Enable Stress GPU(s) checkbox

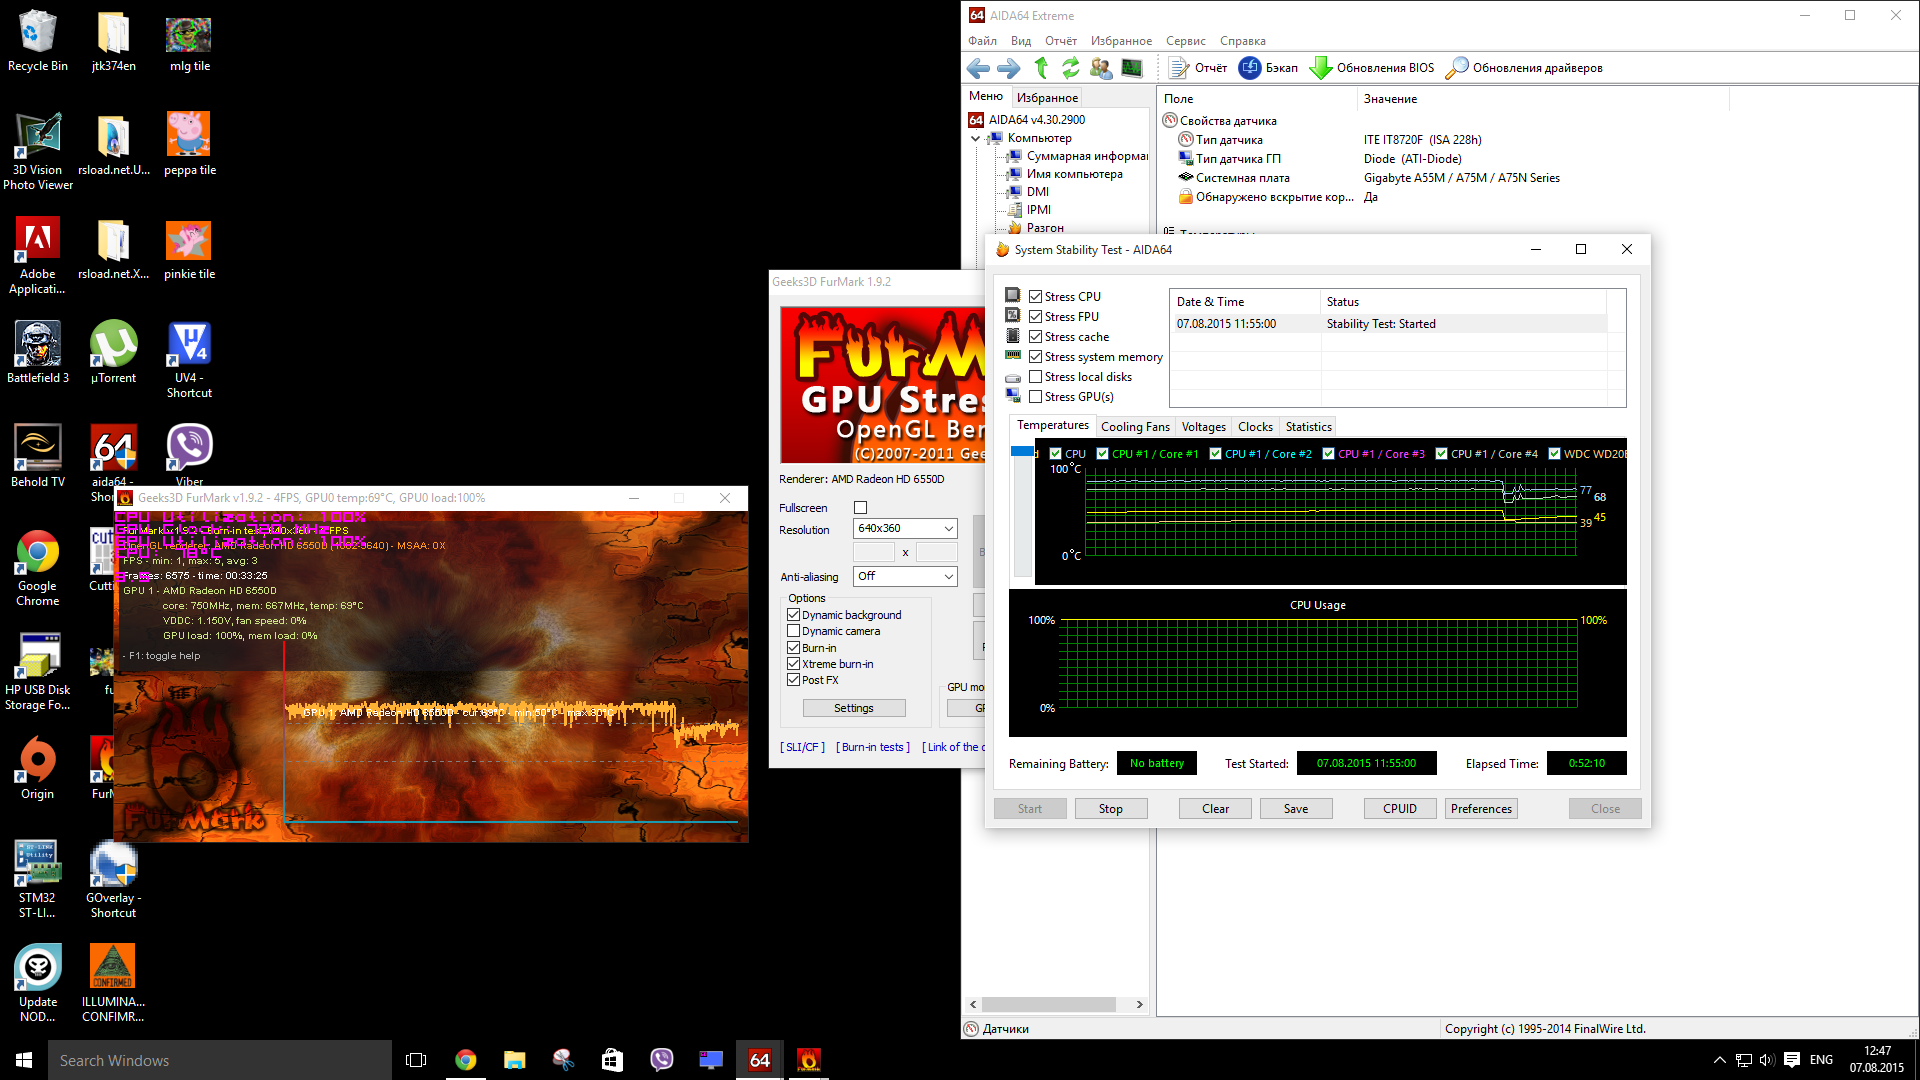click(1036, 397)
